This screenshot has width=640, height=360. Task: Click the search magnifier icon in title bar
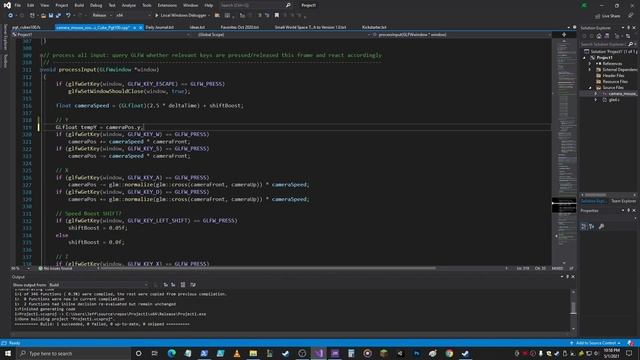pos(288,5)
